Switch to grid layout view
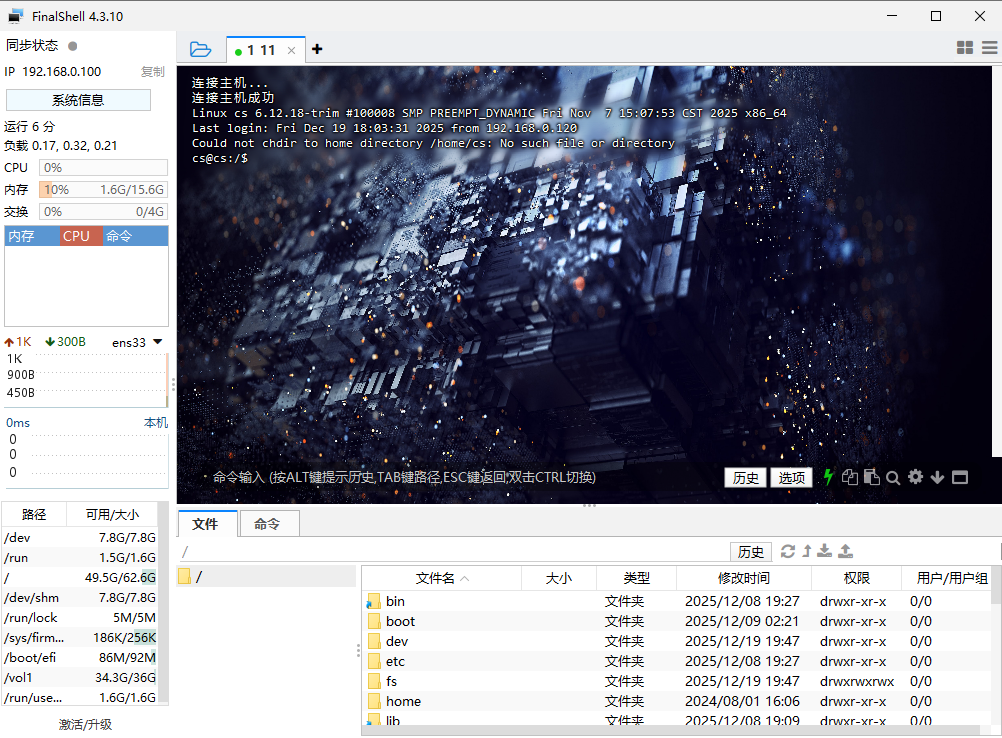 click(965, 48)
